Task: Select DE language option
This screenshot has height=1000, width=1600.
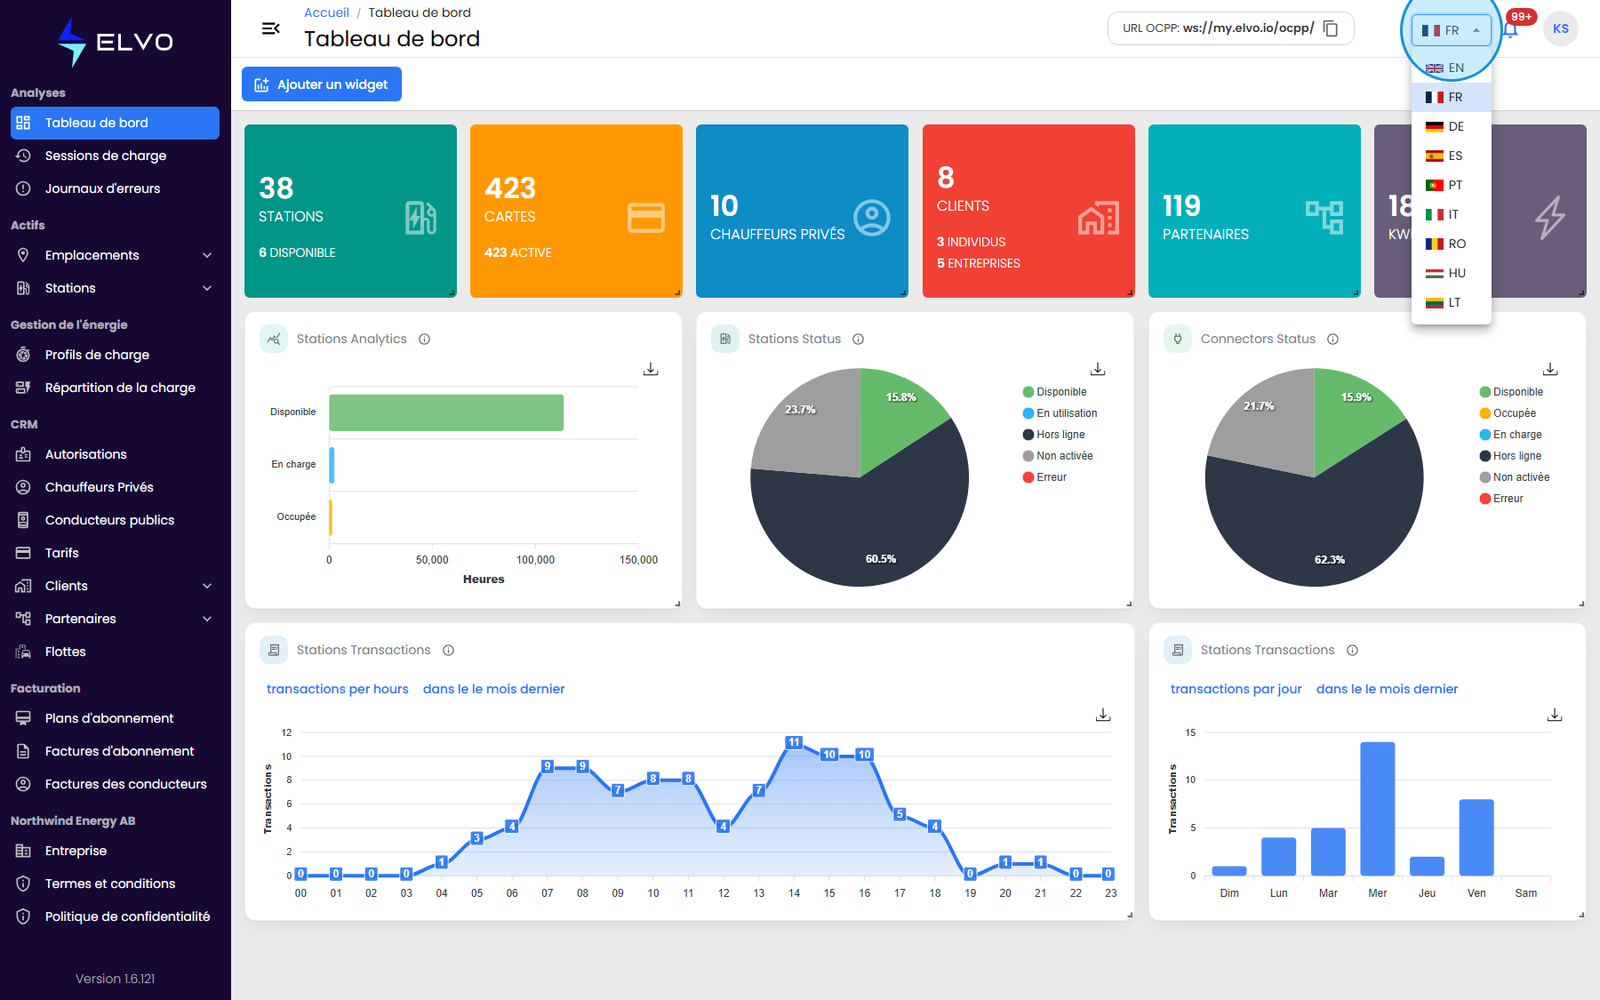Action: [x=1451, y=127]
